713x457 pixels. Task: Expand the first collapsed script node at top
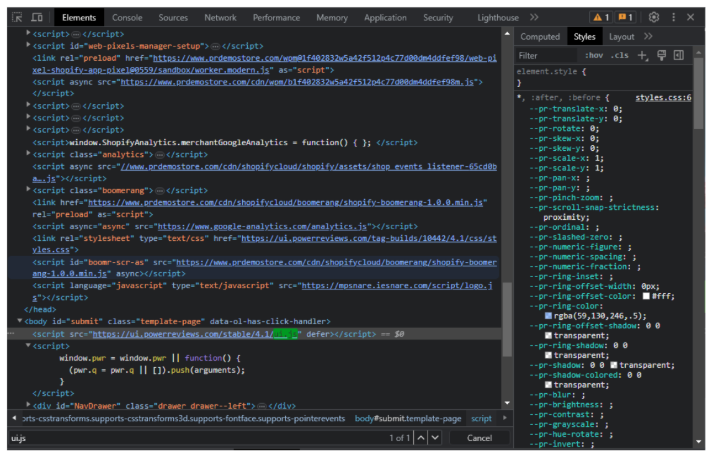point(28,33)
